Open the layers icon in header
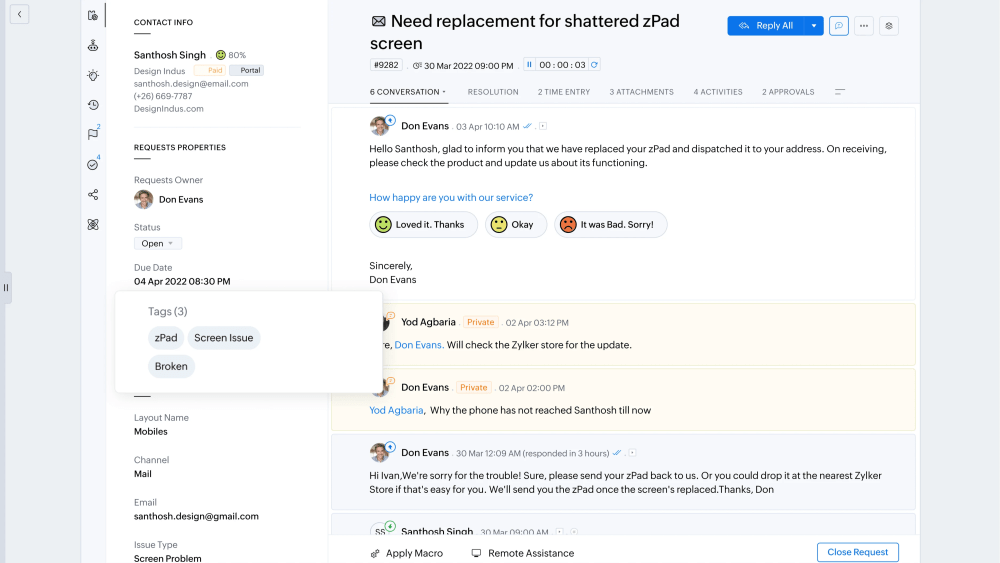This screenshot has height=563, width=1000. (x=889, y=26)
